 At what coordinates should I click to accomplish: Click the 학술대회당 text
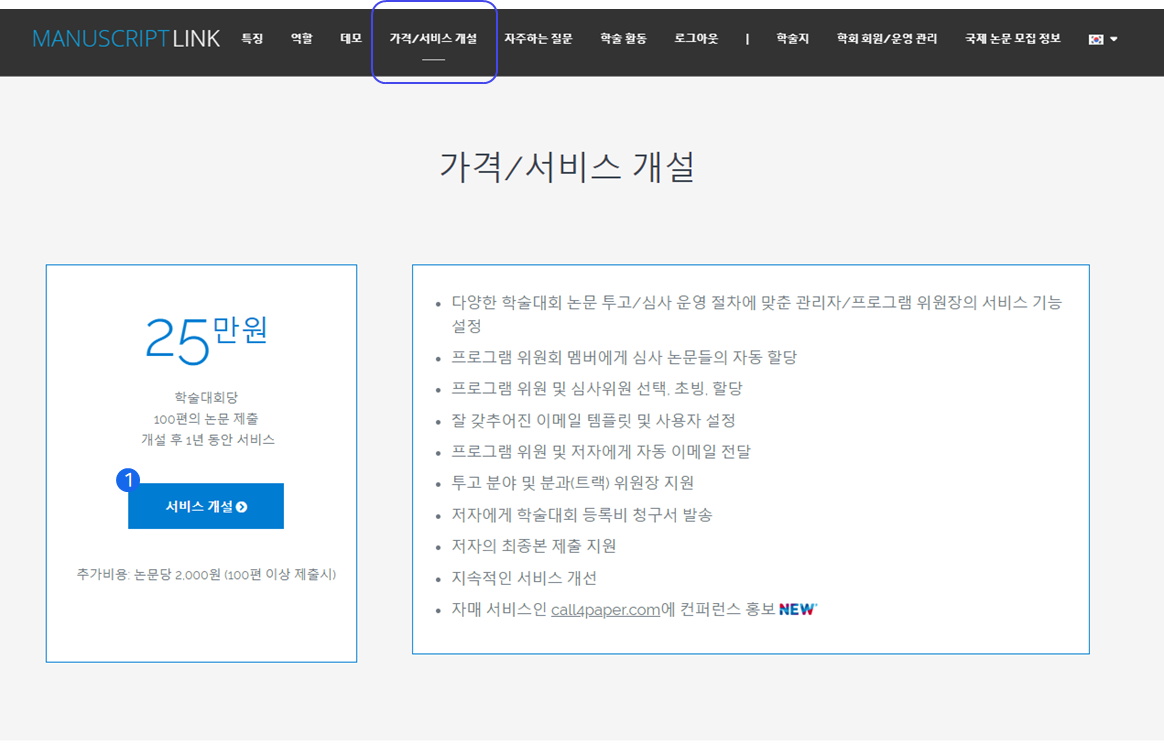point(206,397)
